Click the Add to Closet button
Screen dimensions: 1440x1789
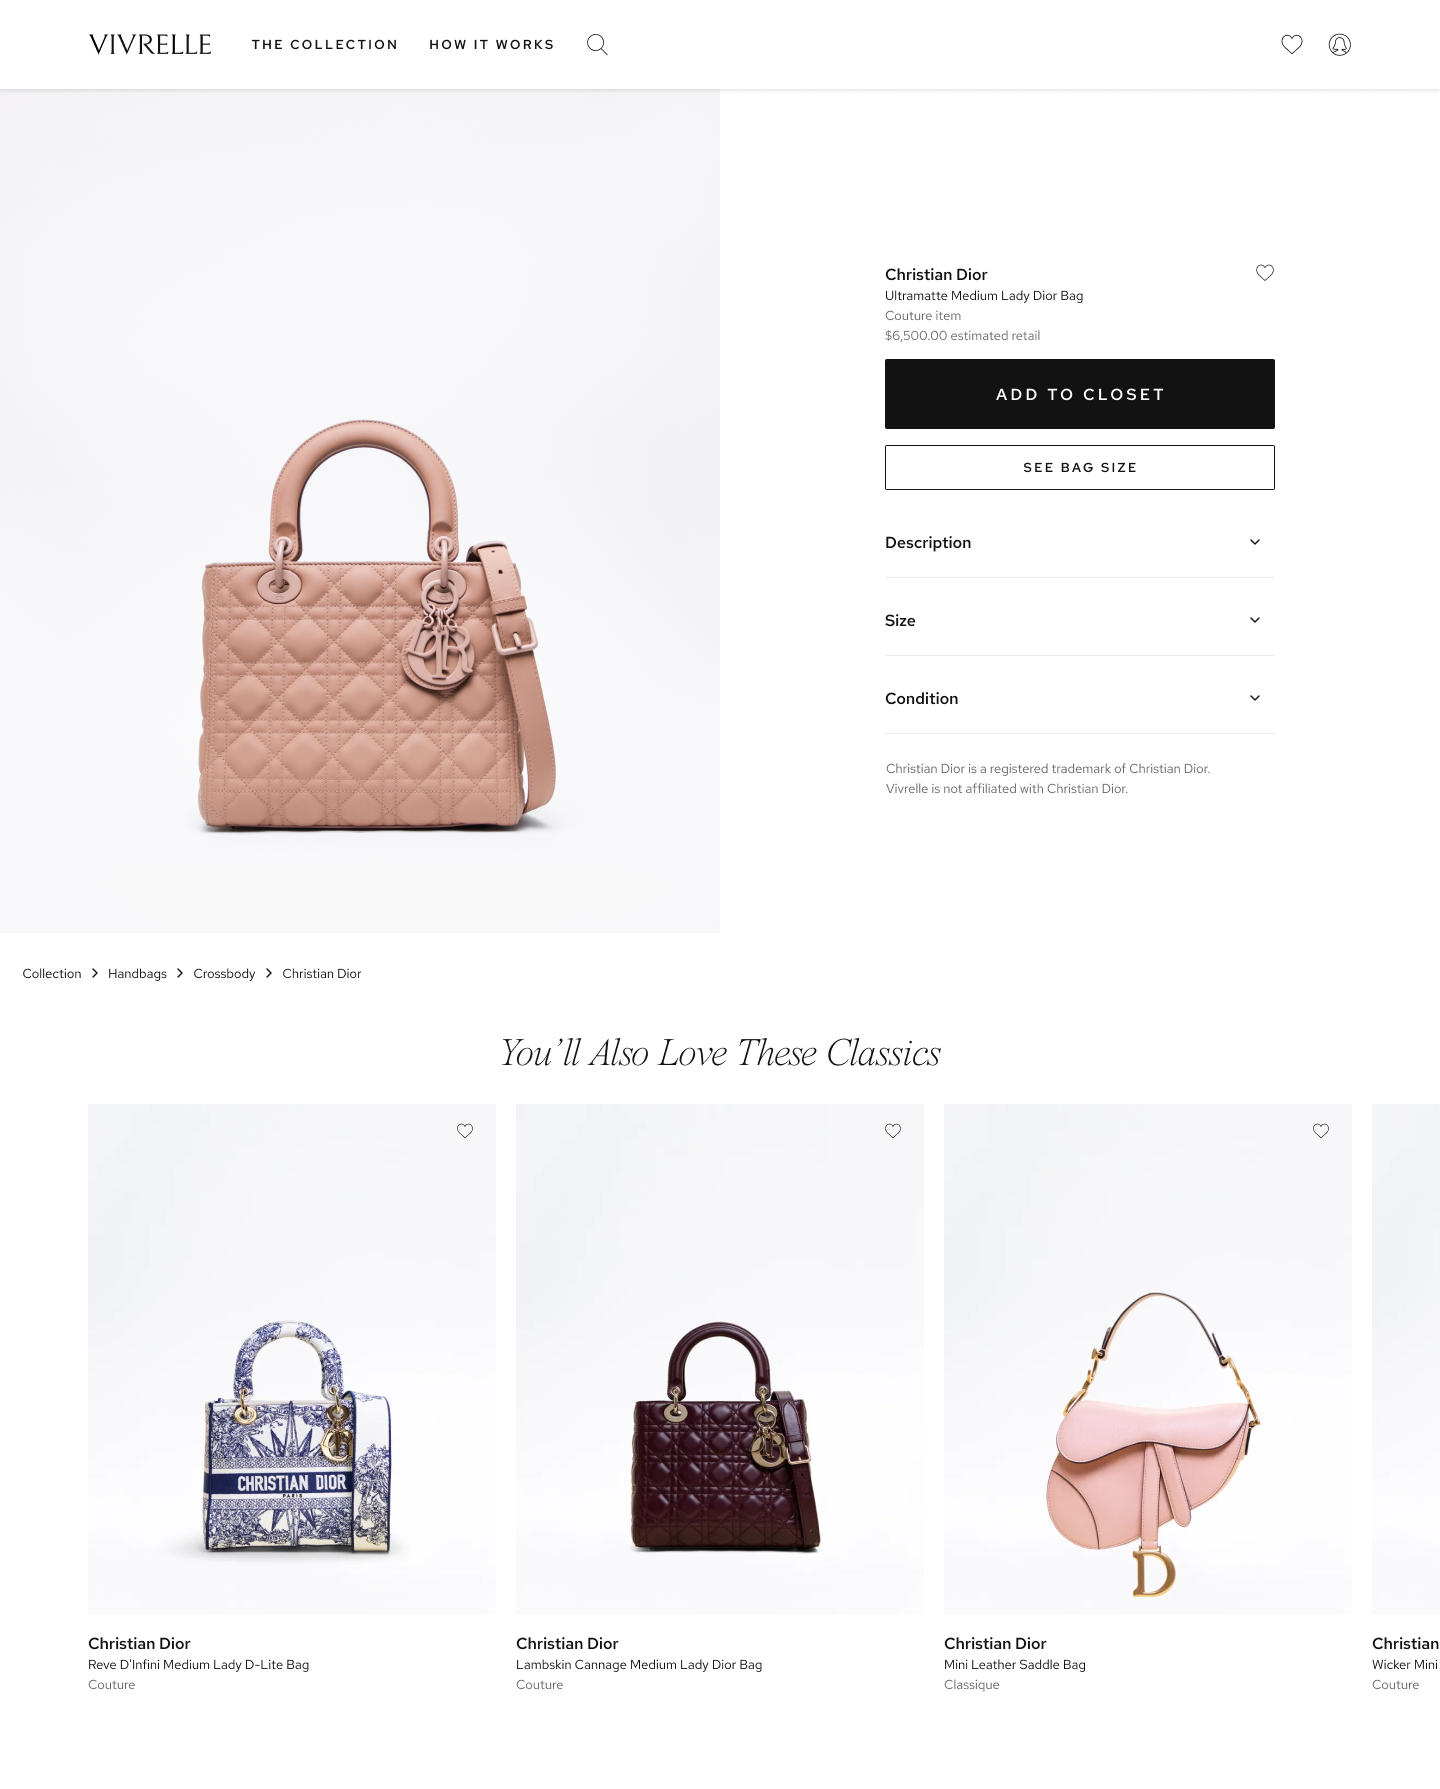tap(1080, 394)
